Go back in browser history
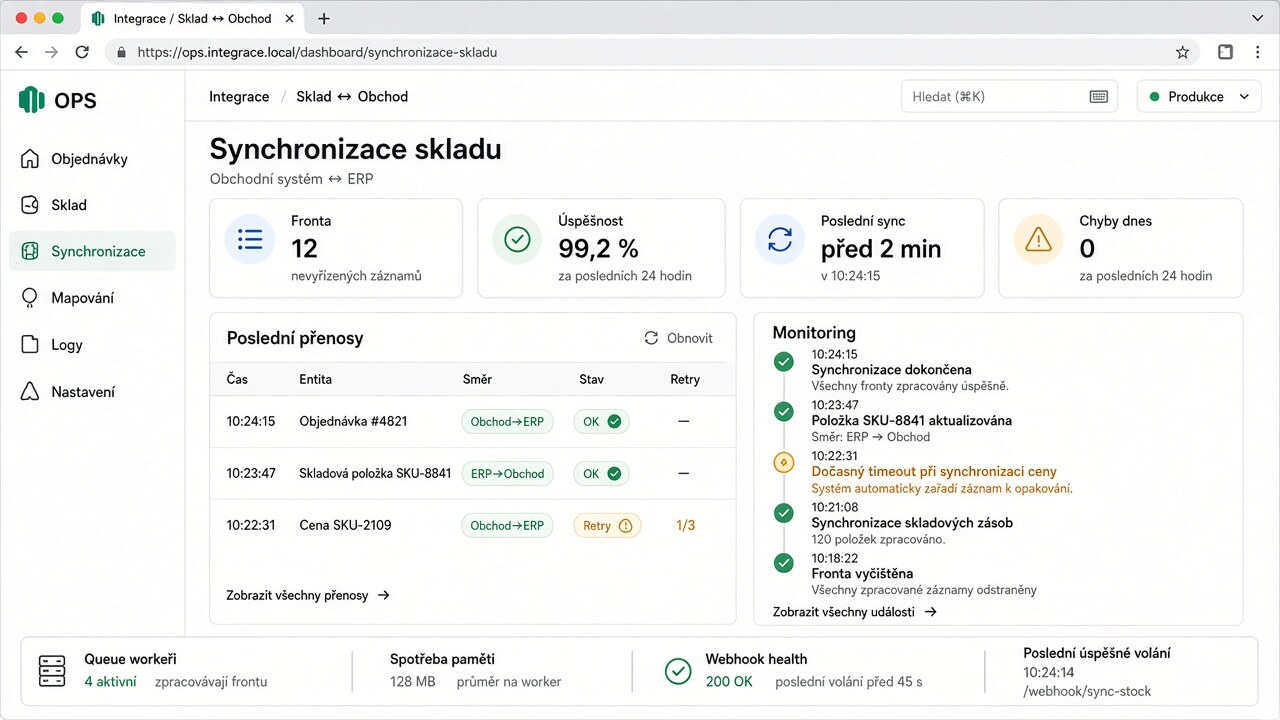Image resolution: width=1280 pixels, height=720 pixels. tap(21, 52)
